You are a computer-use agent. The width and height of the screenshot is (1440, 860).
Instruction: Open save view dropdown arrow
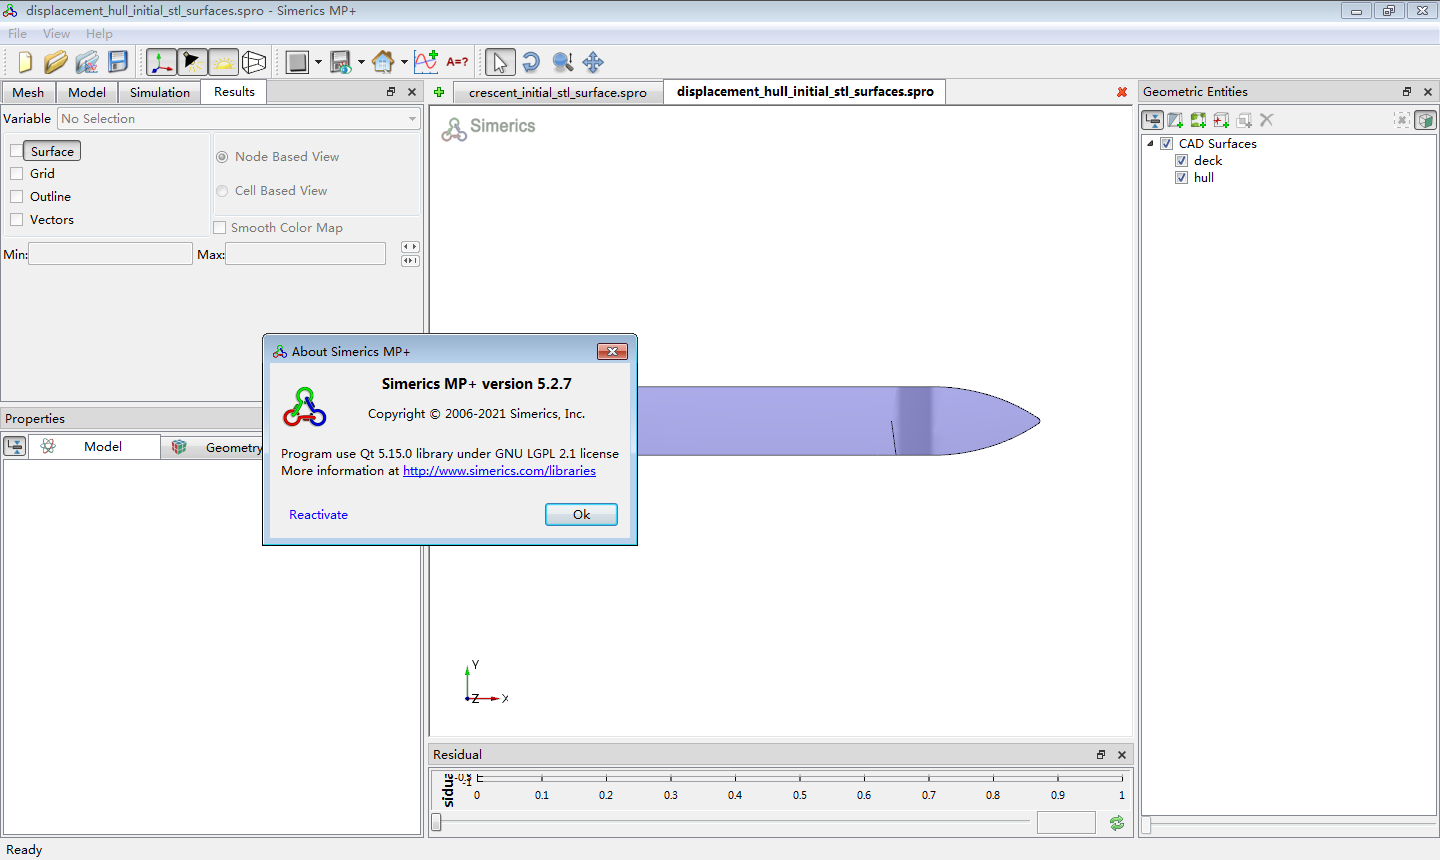[x=361, y=62]
